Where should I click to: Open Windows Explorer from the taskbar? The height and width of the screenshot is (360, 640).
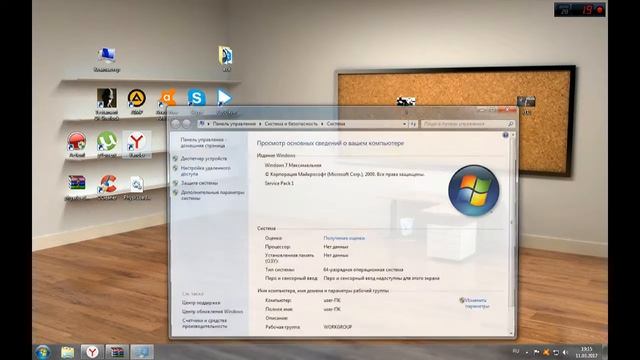pos(67,352)
